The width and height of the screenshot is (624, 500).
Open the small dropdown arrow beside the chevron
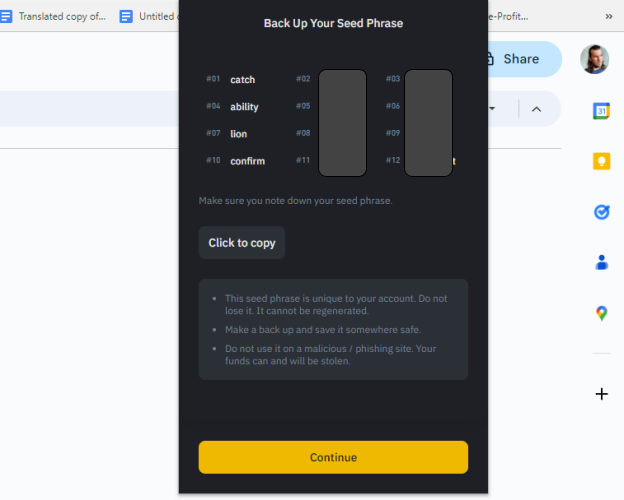tap(492, 109)
